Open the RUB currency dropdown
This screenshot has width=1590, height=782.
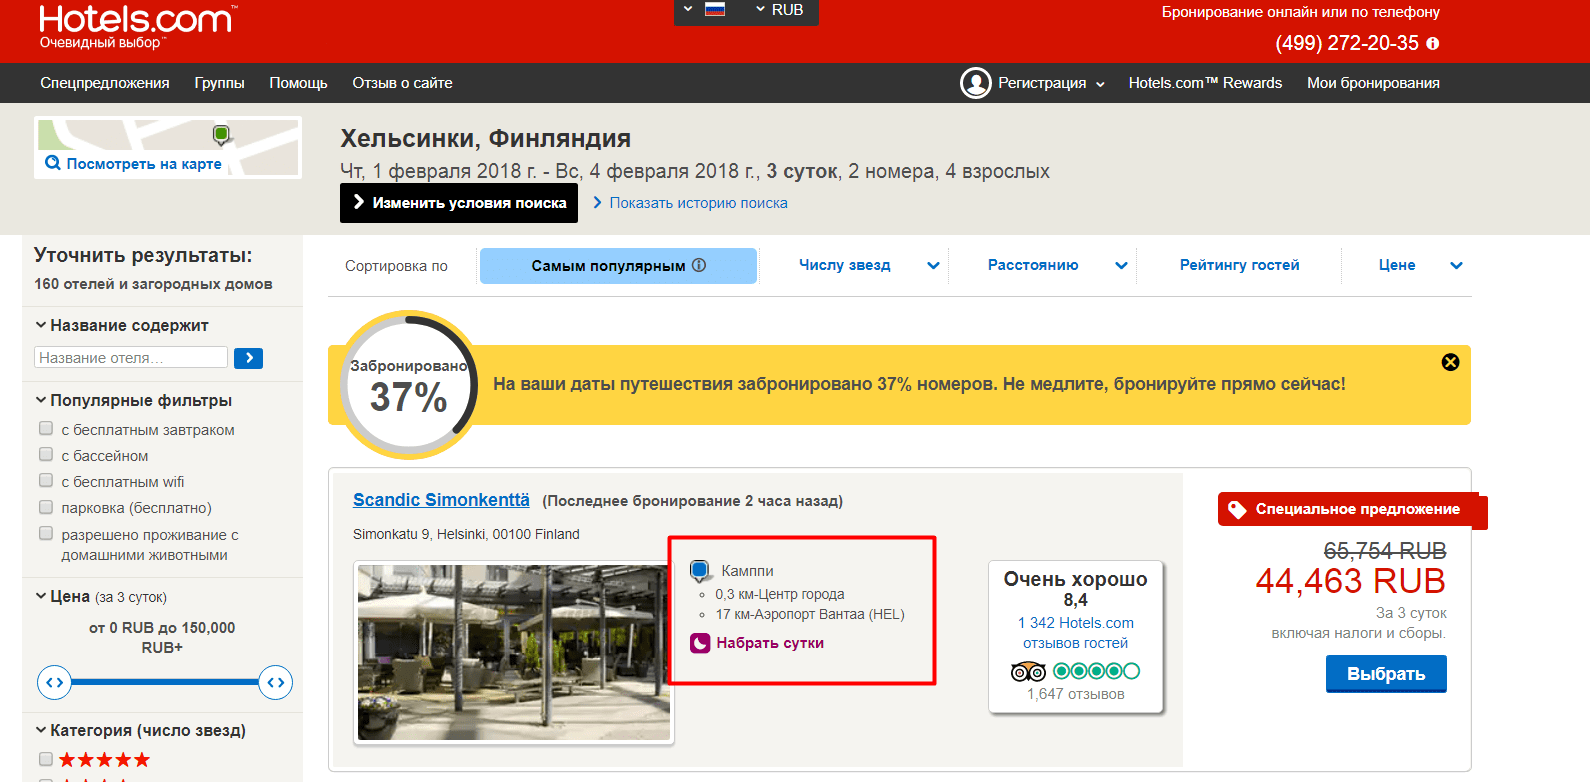coord(780,10)
